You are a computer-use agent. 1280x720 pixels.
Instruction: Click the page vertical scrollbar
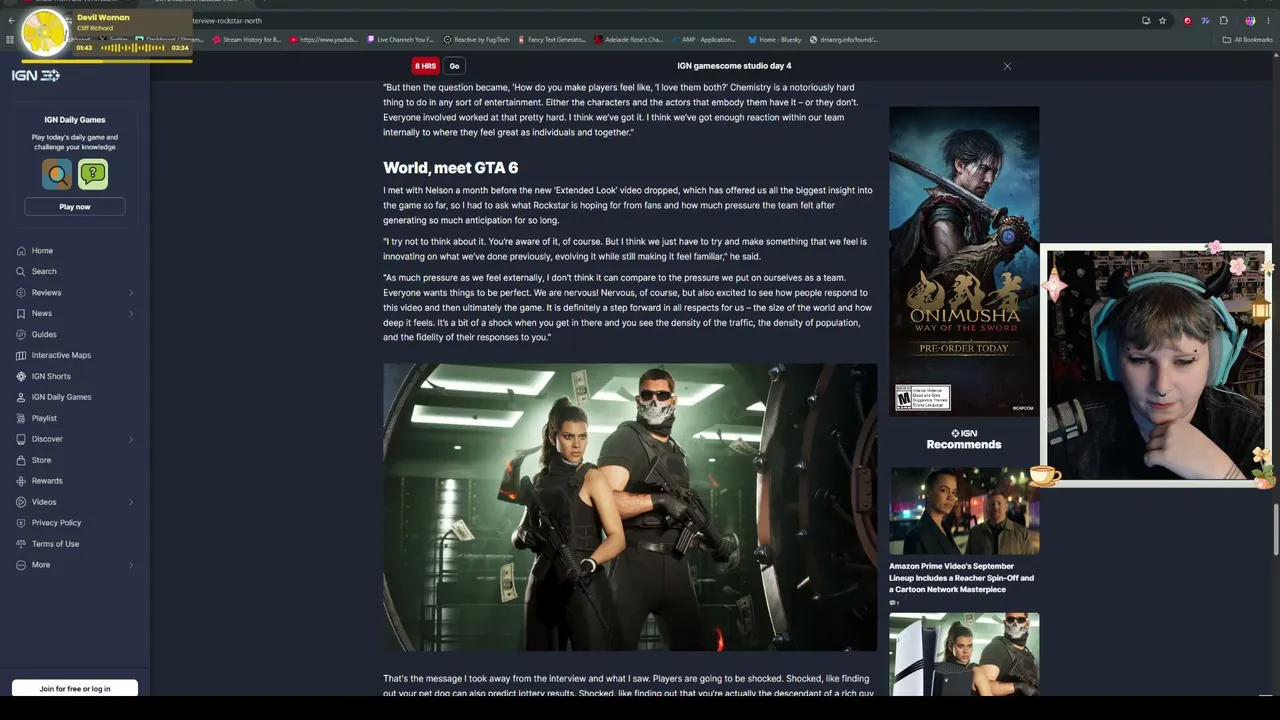1275,529
